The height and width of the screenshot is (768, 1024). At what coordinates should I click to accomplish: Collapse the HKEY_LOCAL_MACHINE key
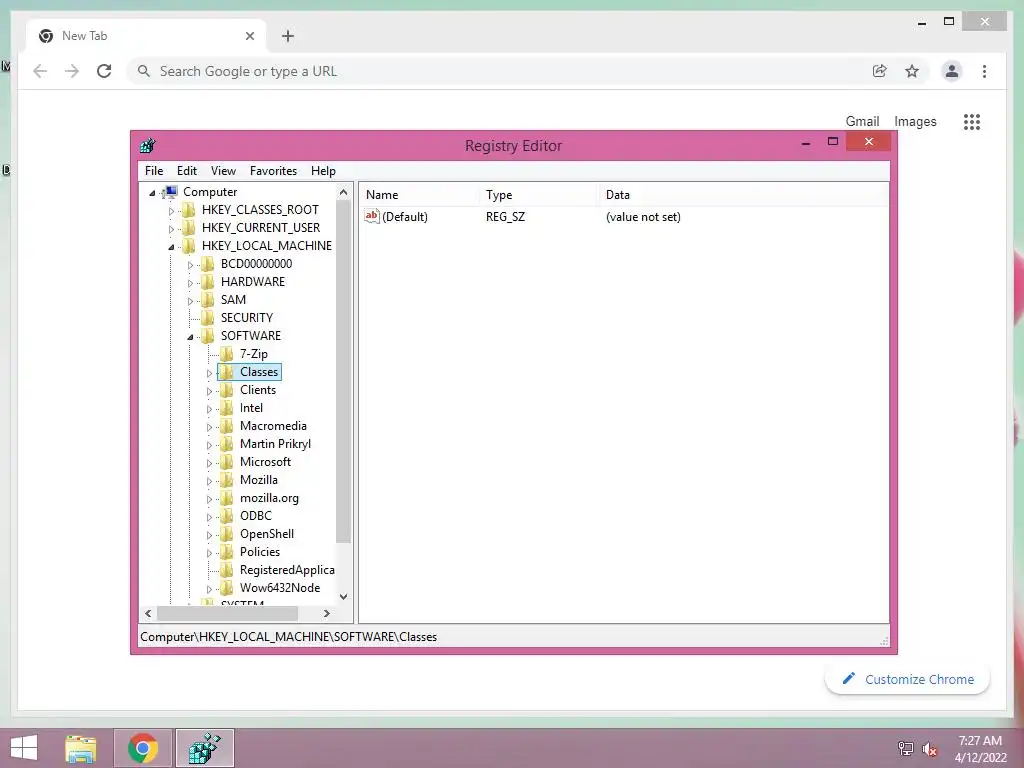pyautogui.click(x=171, y=247)
